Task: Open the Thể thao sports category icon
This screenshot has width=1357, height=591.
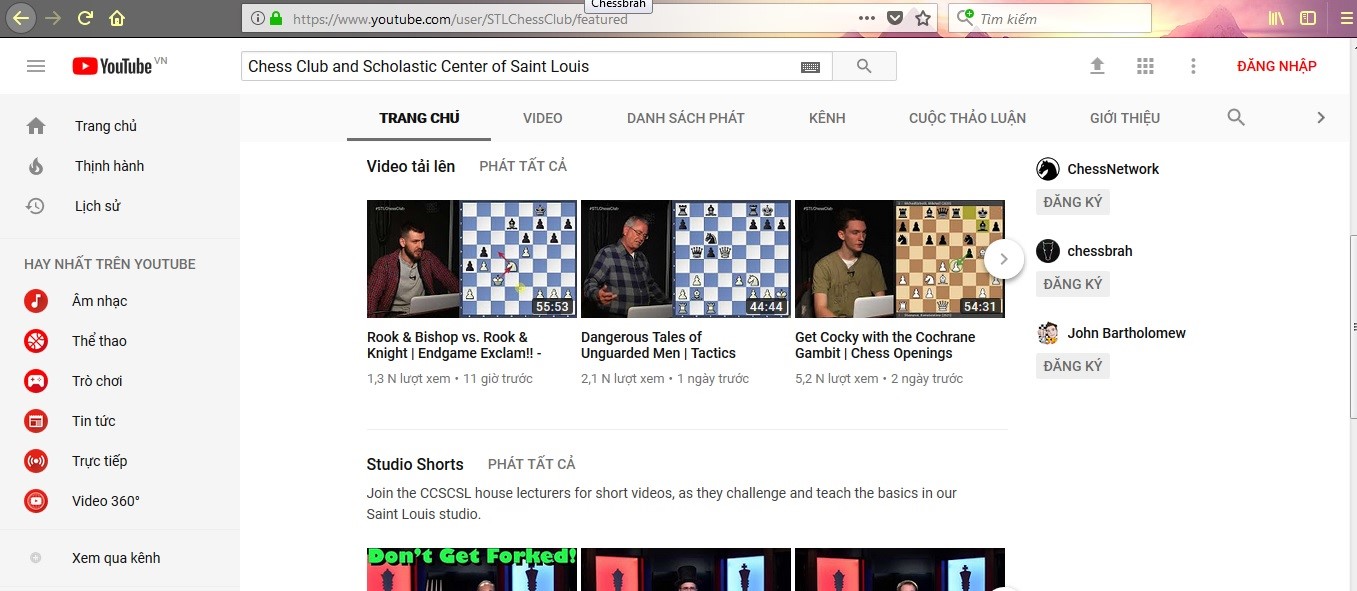Action: (x=36, y=341)
